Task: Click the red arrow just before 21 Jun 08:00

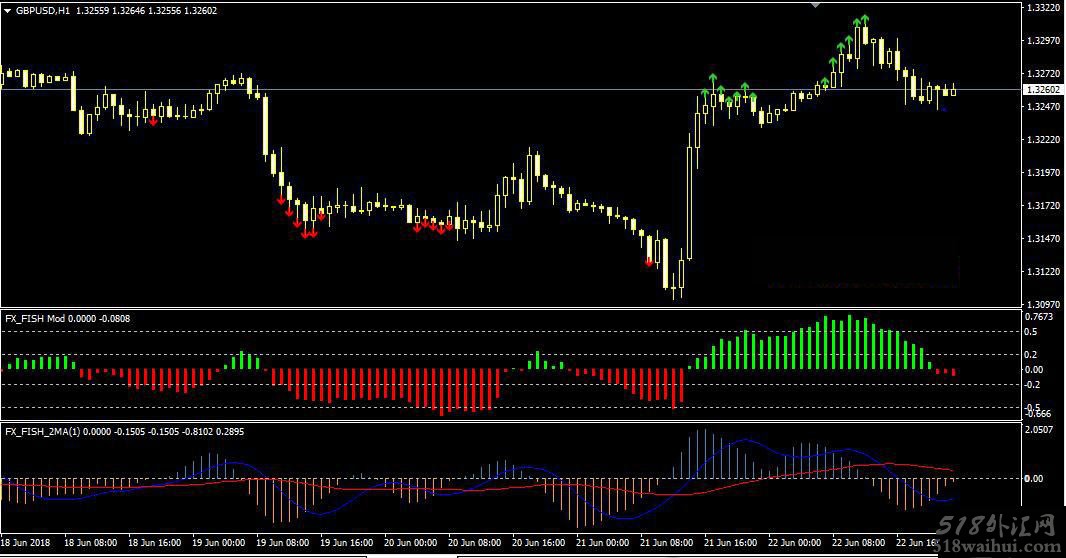Action: (x=649, y=262)
